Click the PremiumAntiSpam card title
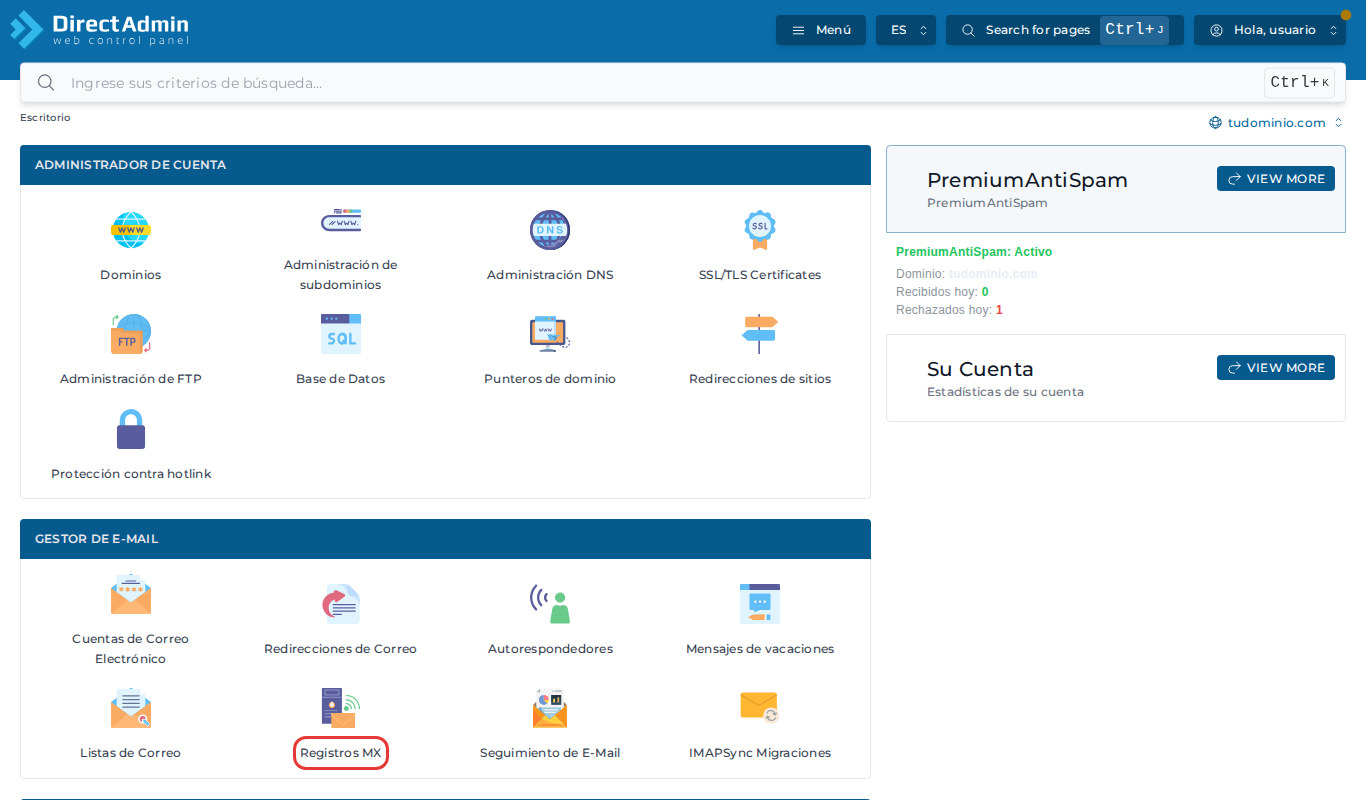The height and width of the screenshot is (800, 1366). (1027, 180)
